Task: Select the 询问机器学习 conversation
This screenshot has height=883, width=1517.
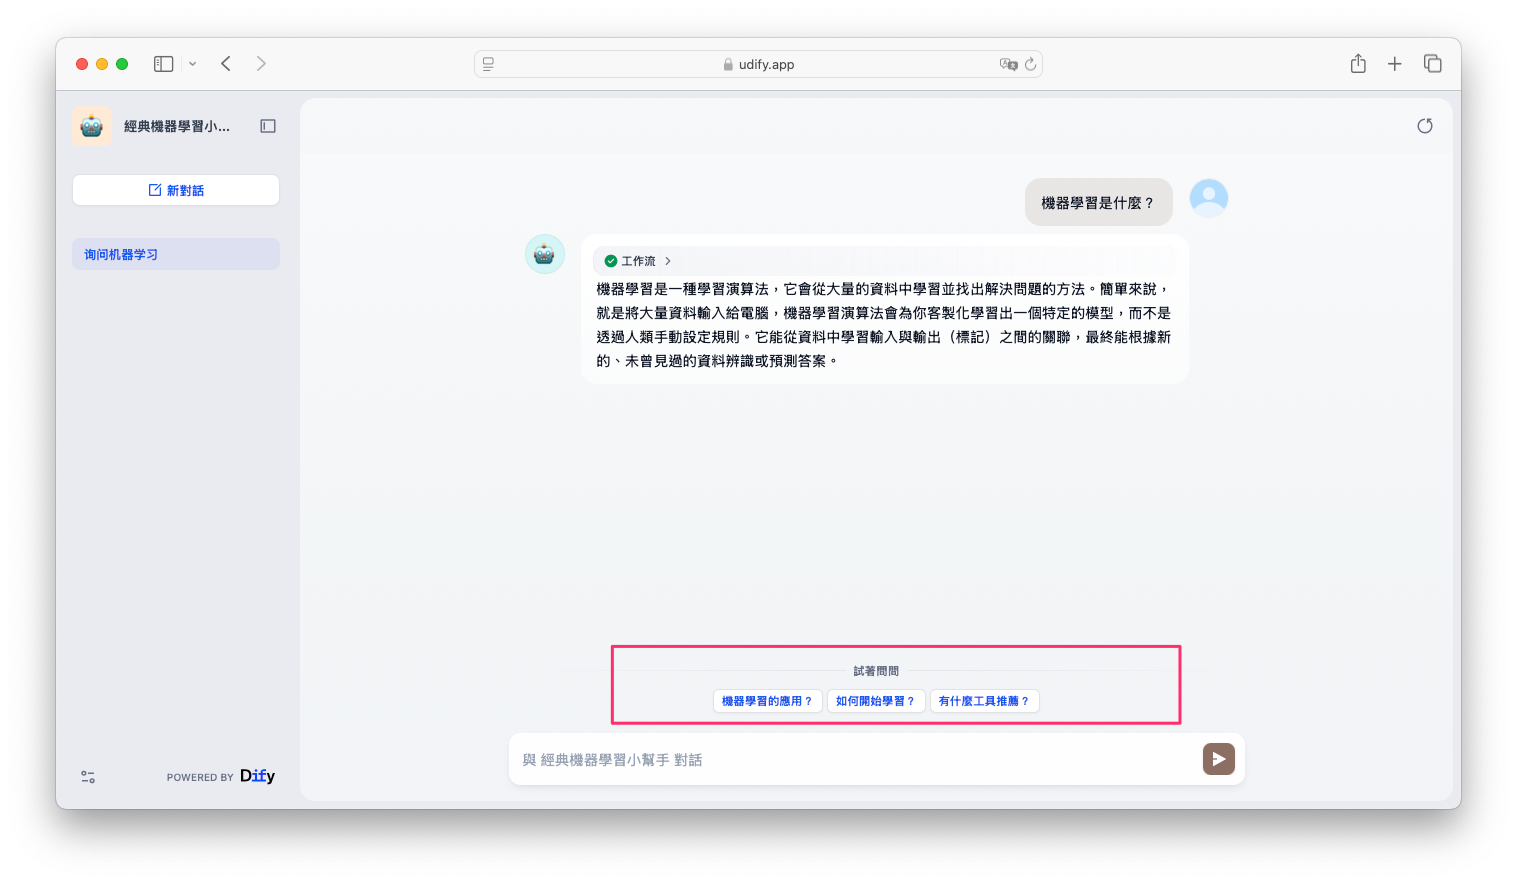Action: [x=175, y=254]
